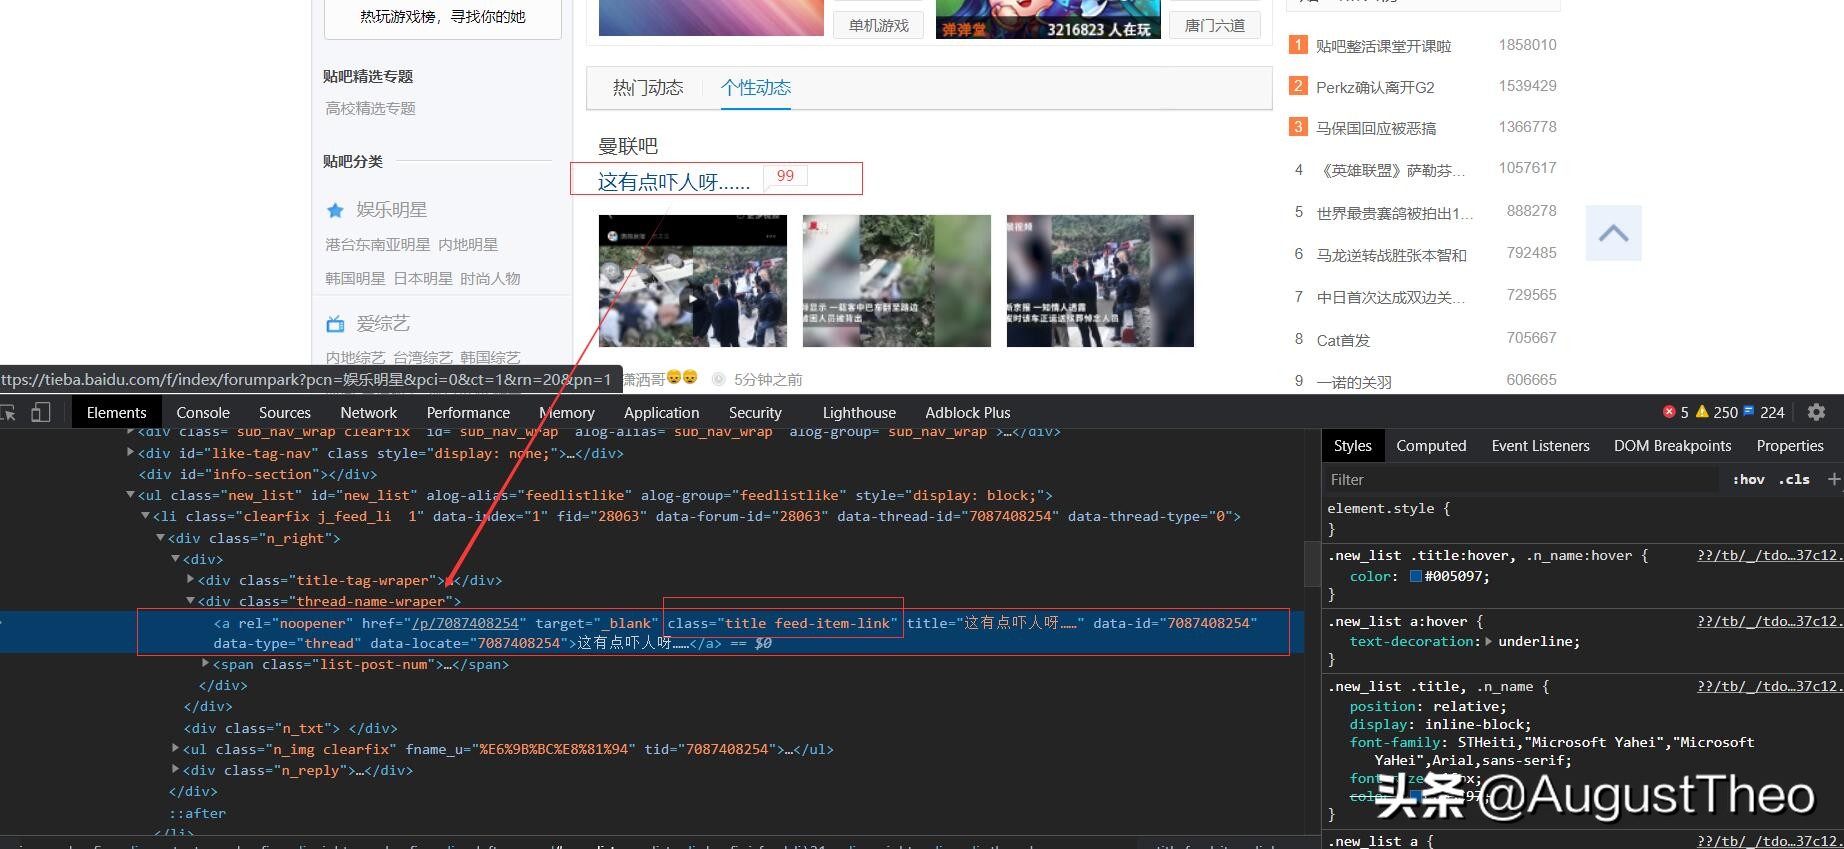Collapse the li clearfix j_feed_li node

point(145,516)
